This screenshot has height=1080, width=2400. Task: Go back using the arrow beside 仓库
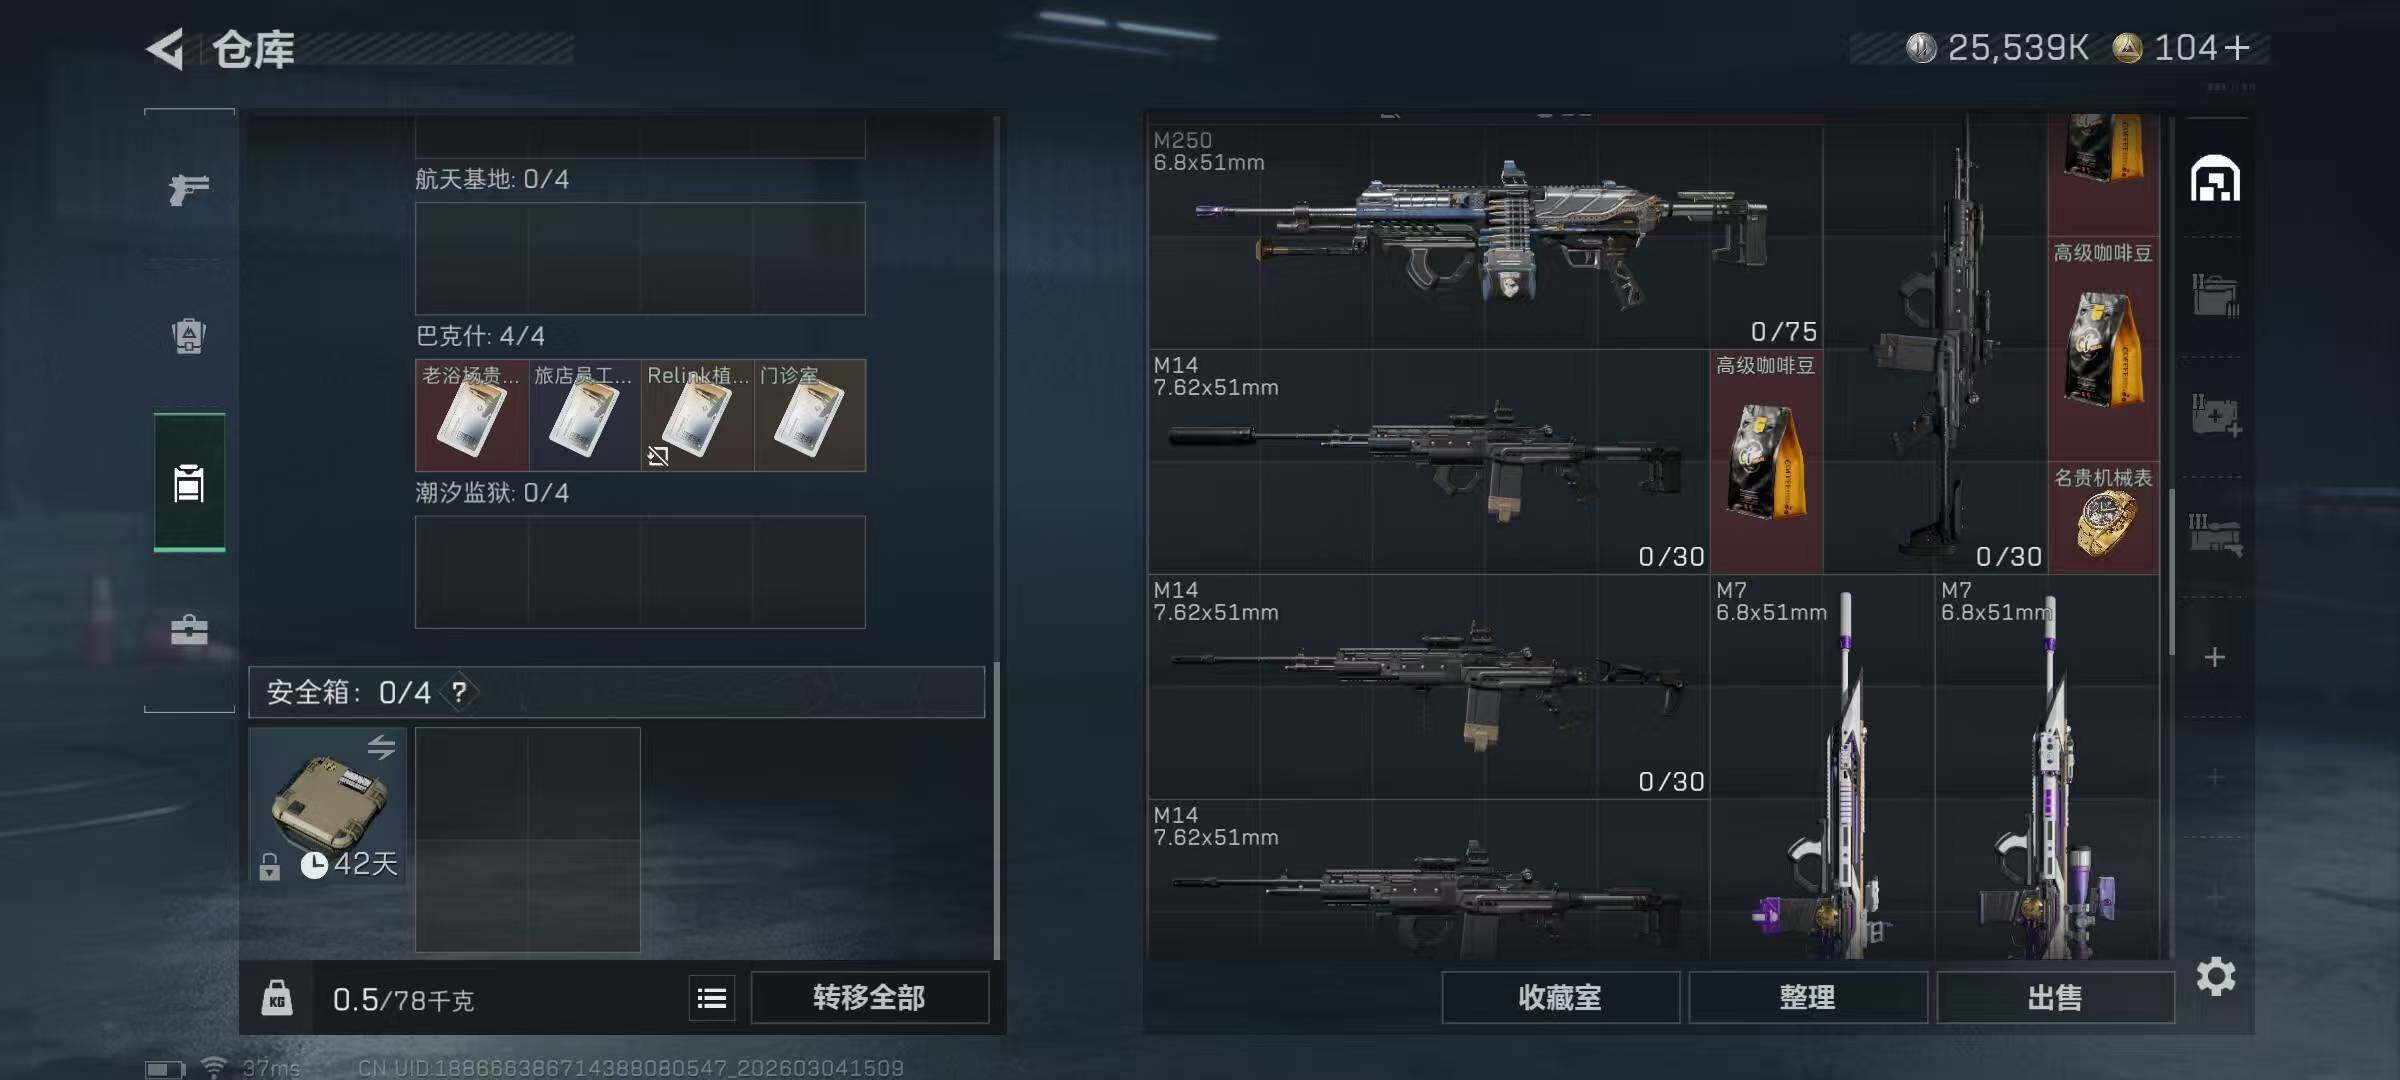click(166, 48)
